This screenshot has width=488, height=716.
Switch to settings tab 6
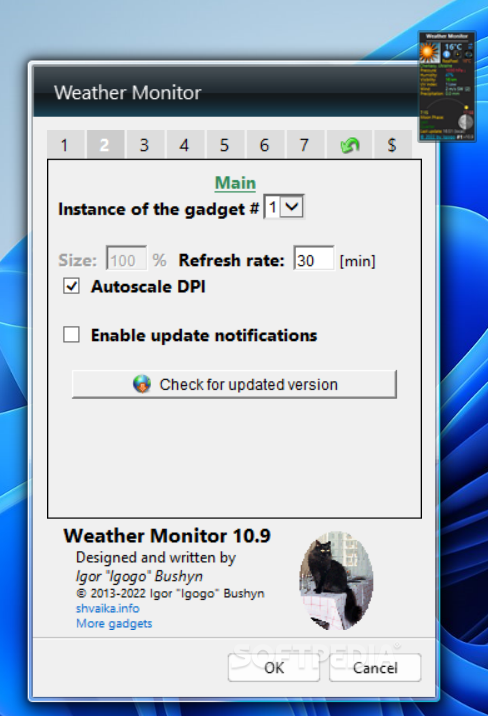pyautogui.click(x=264, y=145)
